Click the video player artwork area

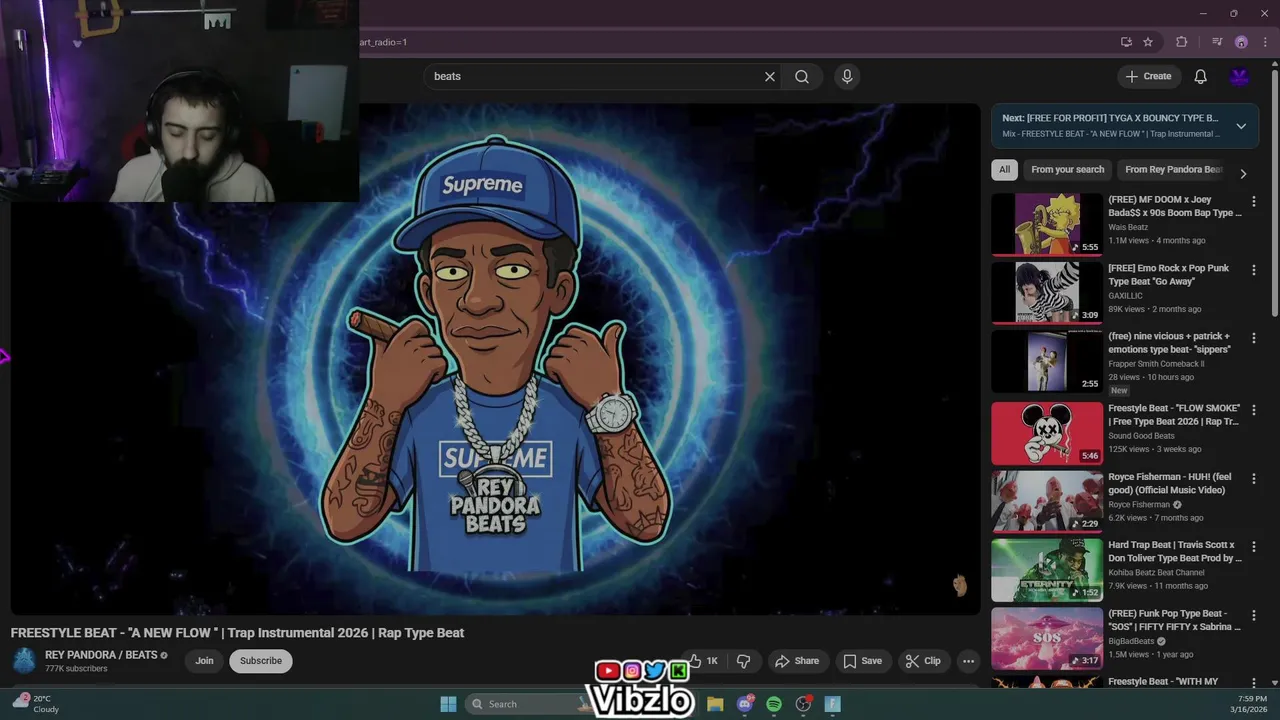(x=495, y=360)
